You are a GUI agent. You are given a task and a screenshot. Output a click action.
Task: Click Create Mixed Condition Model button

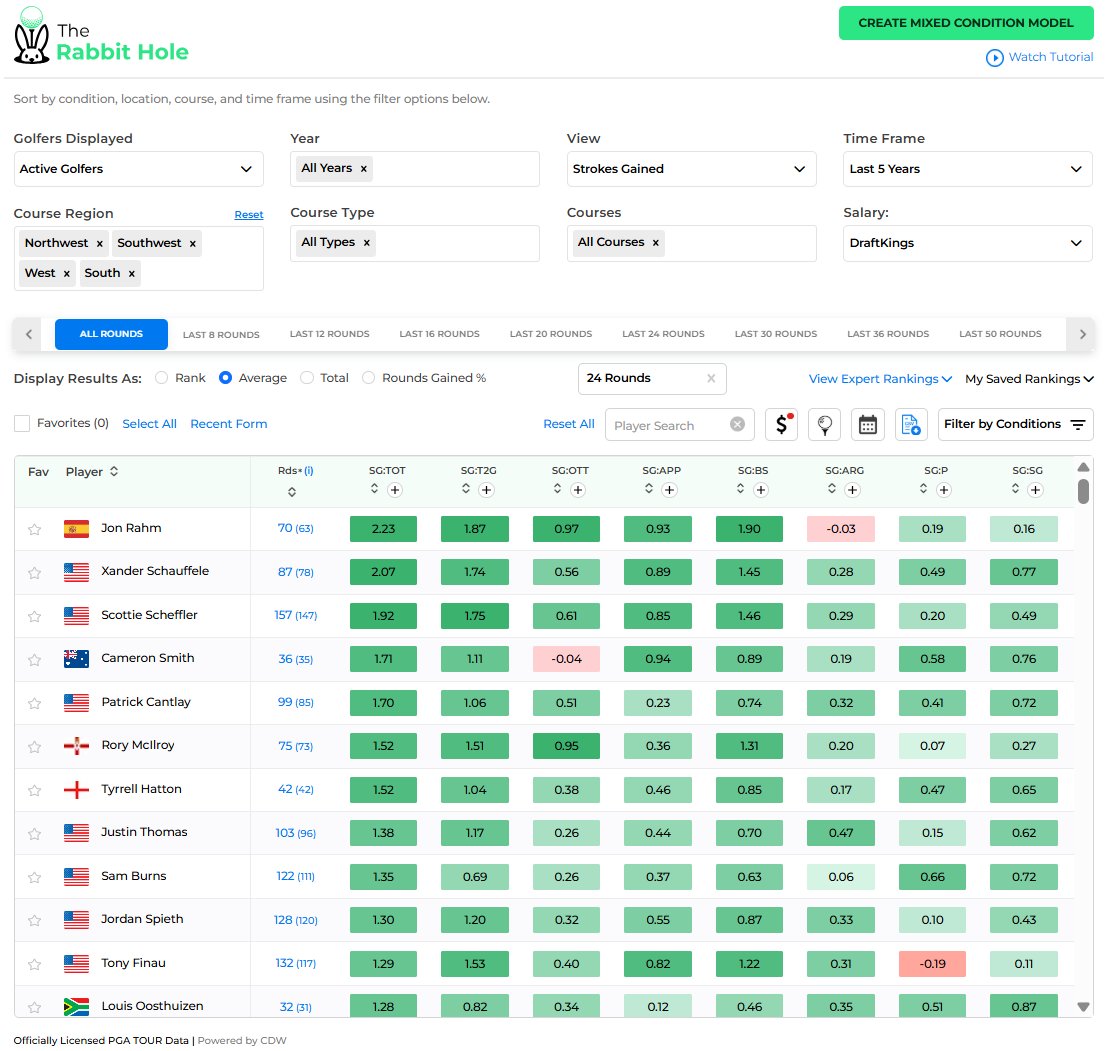(x=966, y=23)
